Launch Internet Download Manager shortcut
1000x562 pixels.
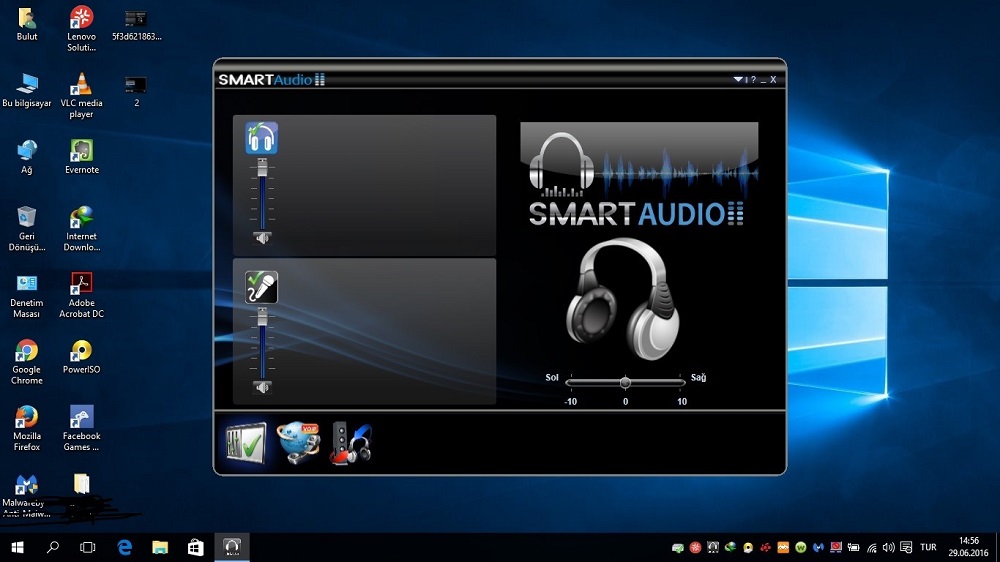[x=82, y=229]
